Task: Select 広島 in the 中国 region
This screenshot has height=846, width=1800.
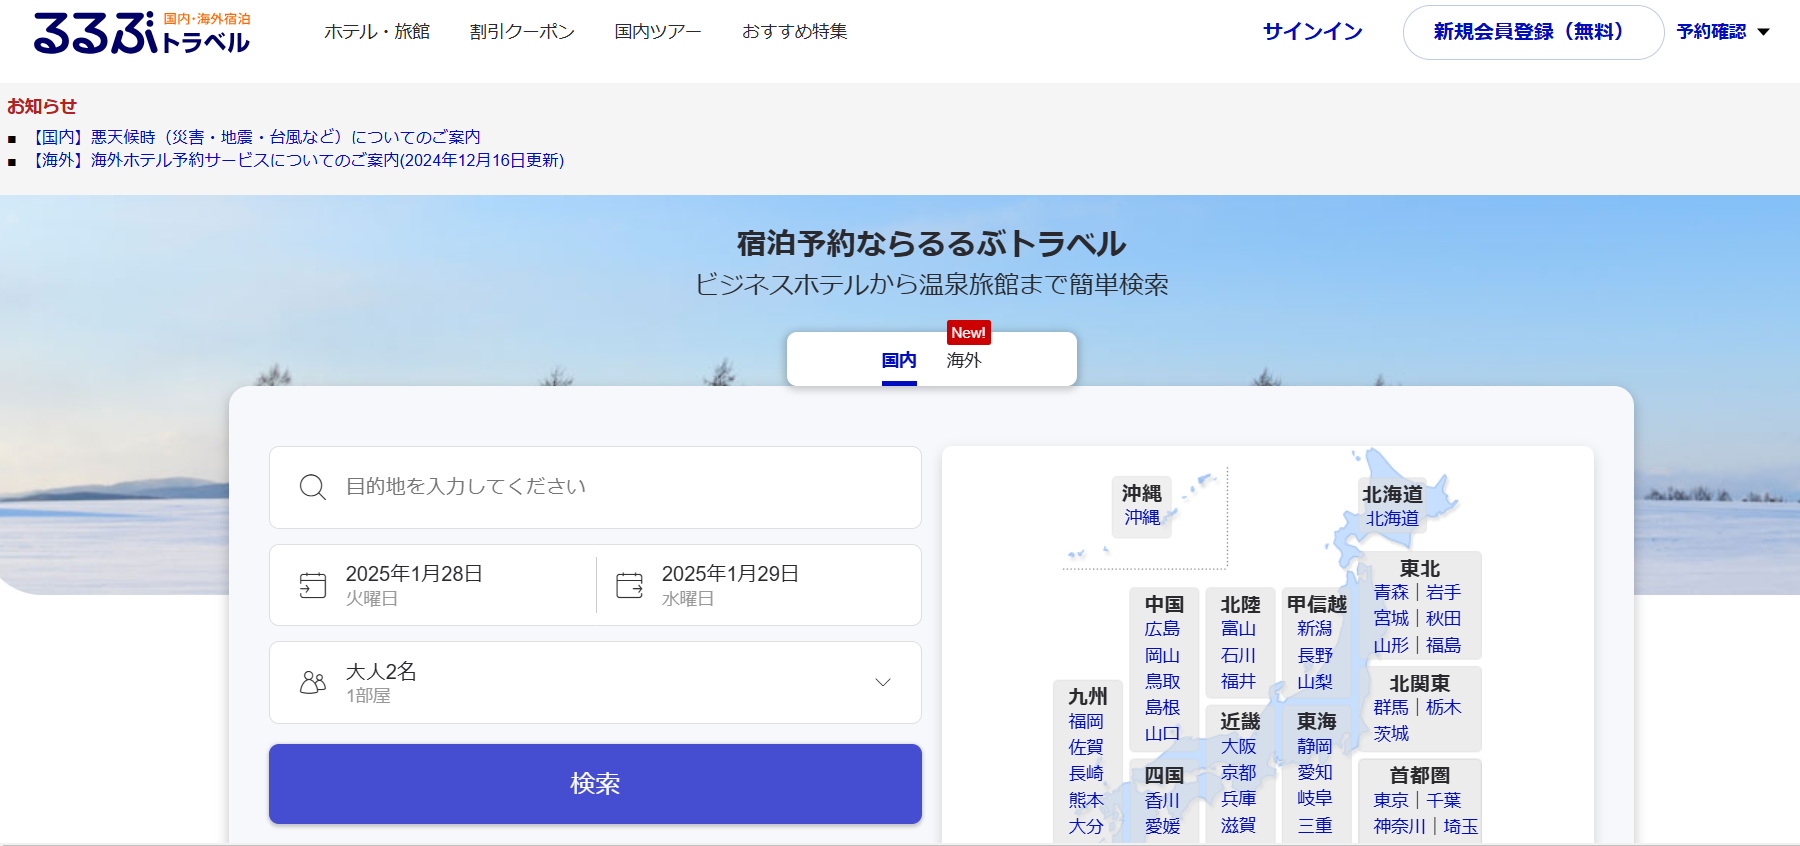Action: point(1162,629)
